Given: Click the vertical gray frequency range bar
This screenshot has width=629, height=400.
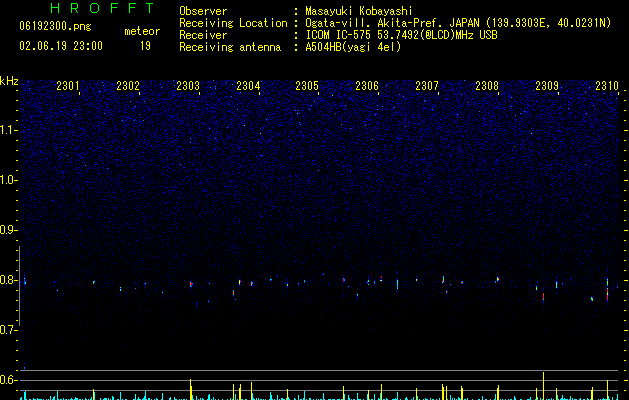Looking at the screenshot, I should 19,286.
